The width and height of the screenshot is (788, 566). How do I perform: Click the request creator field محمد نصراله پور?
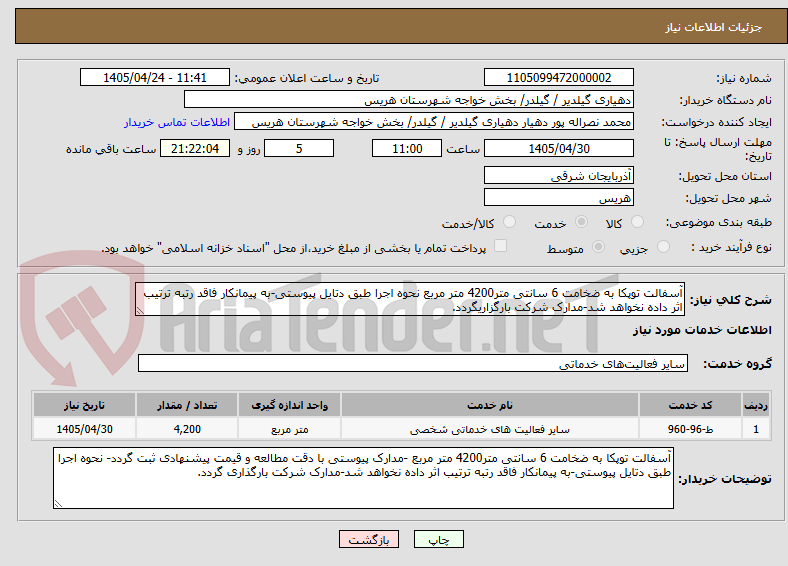click(x=434, y=122)
